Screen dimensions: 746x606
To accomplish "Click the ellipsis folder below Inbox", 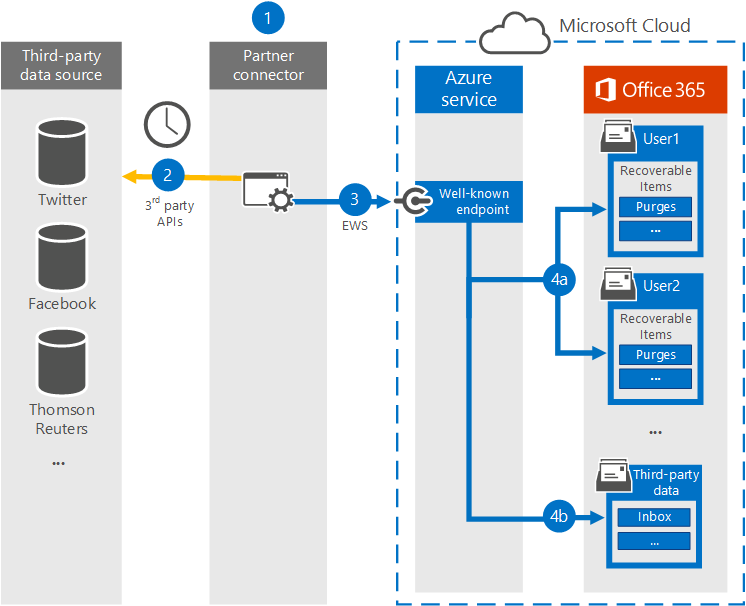I will (654, 541).
